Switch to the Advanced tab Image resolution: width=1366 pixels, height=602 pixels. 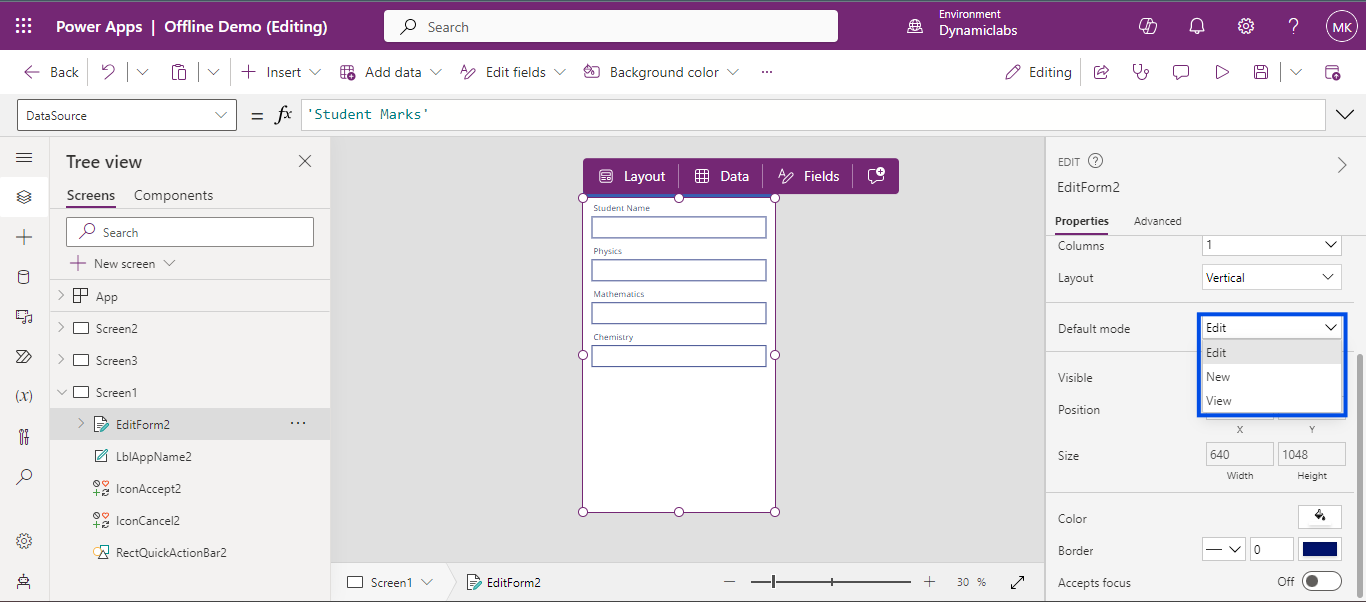[x=1157, y=221]
